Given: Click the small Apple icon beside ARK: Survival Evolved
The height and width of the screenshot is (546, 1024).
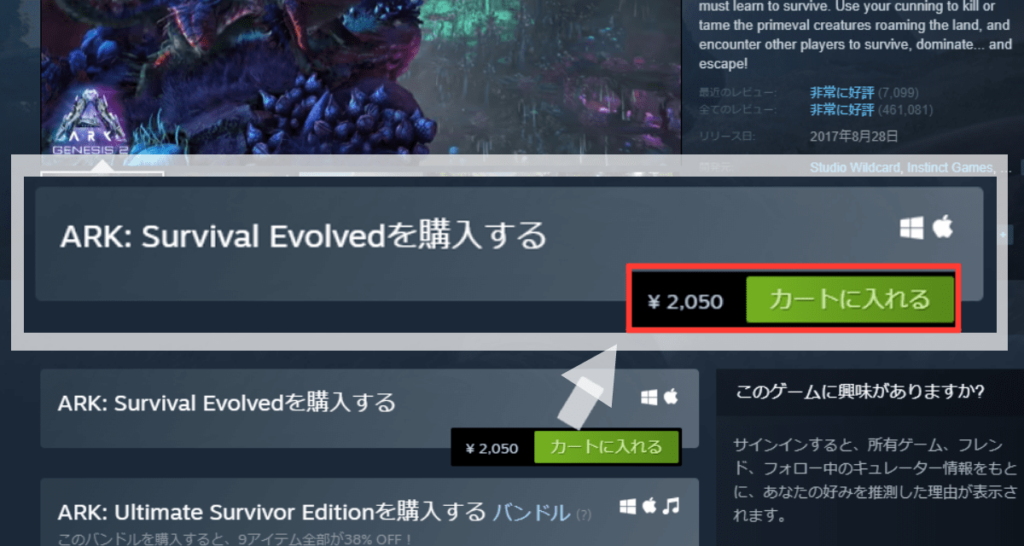Looking at the screenshot, I should pos(671,396).
